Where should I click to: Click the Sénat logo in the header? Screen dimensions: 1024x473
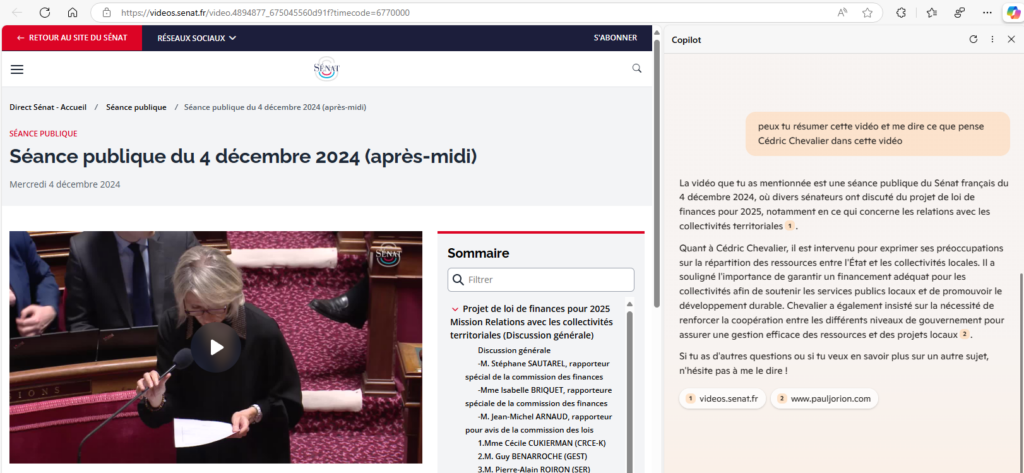[x=327, y=69]
